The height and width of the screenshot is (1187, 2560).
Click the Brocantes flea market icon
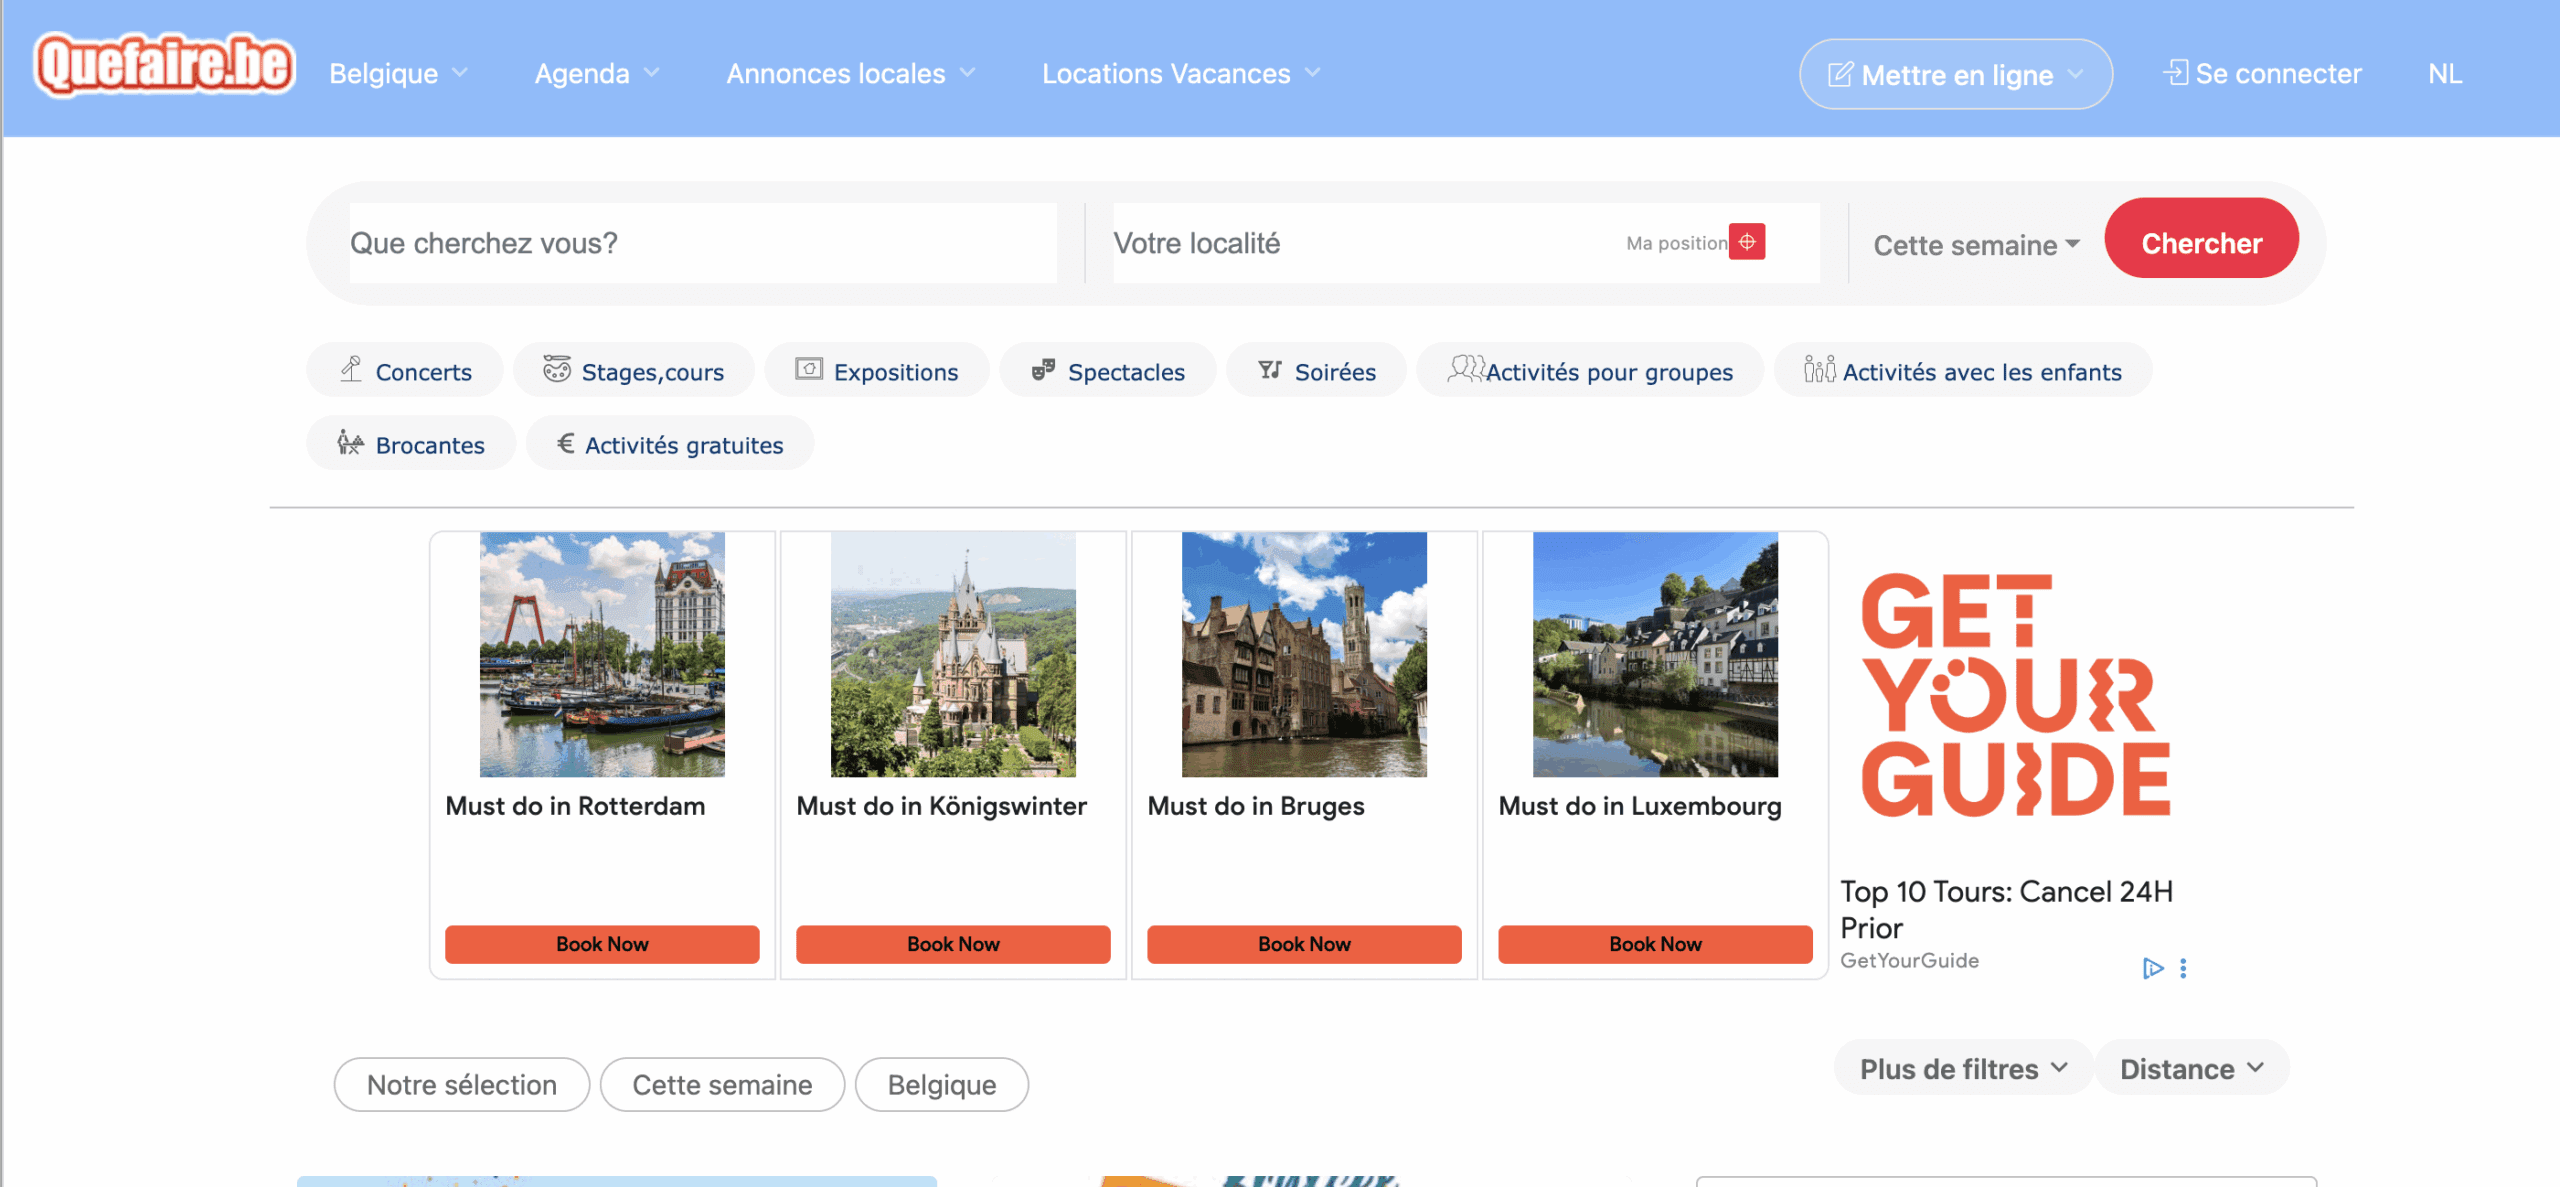pos(349,443)
